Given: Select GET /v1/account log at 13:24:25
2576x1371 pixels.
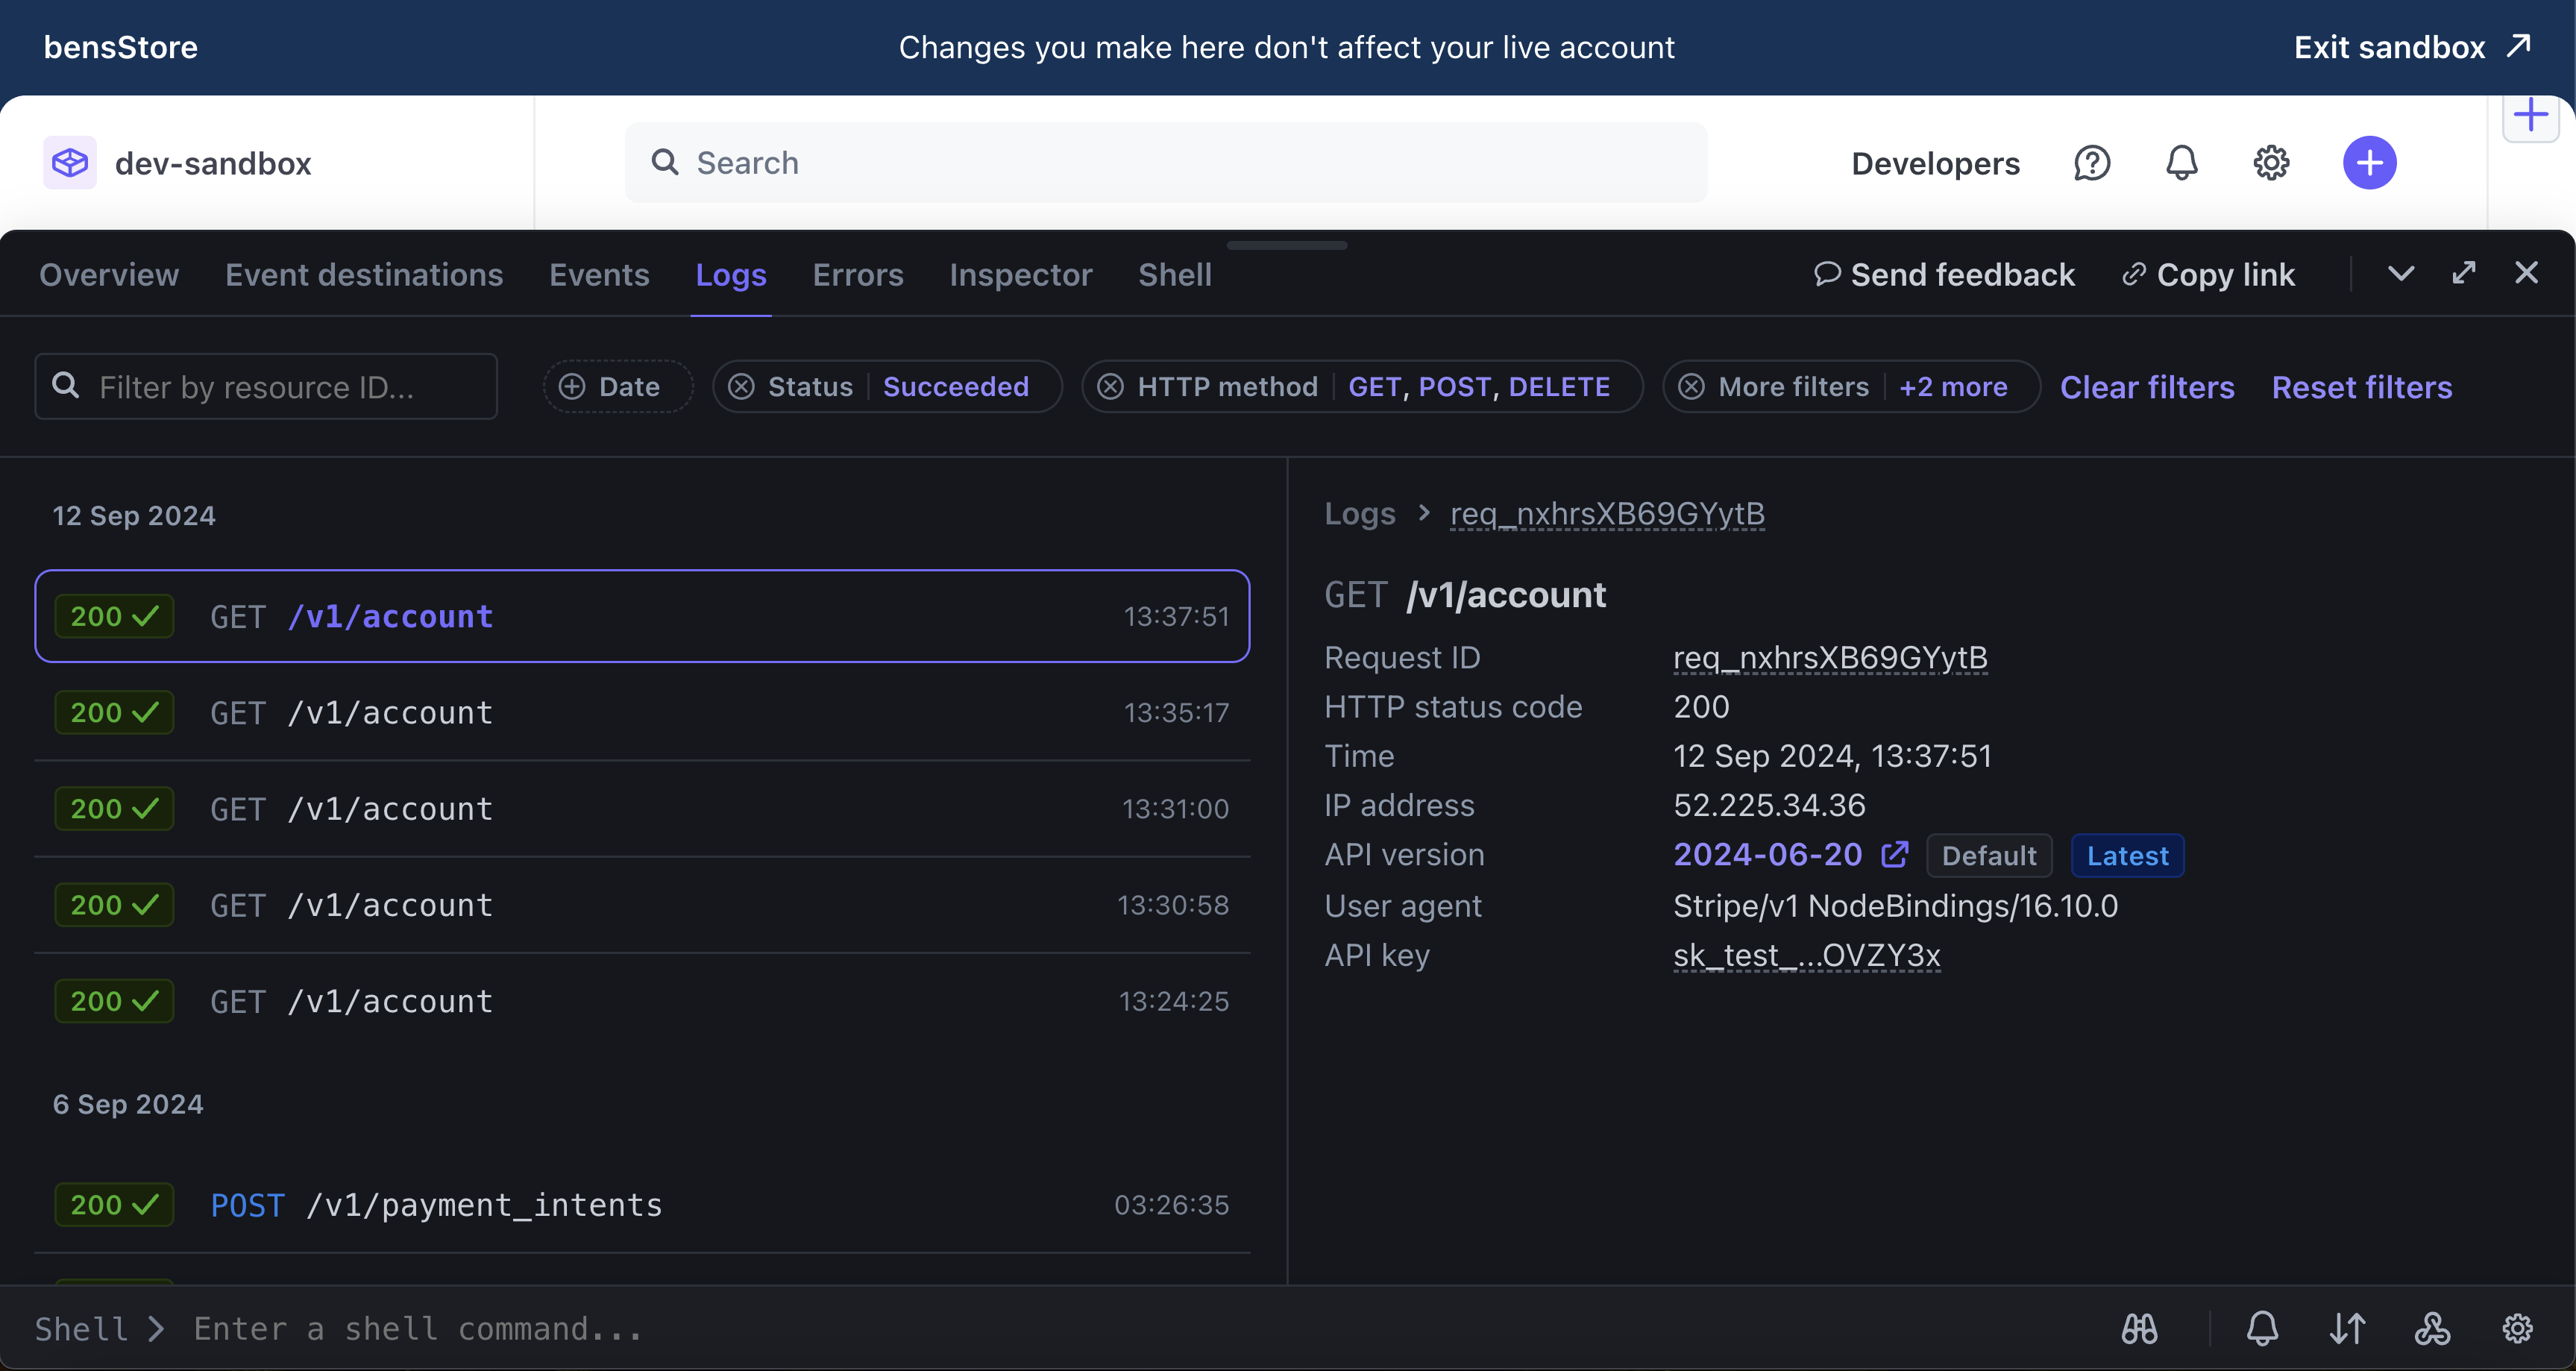Looking at the screenshot, I should click(642, 1000).
